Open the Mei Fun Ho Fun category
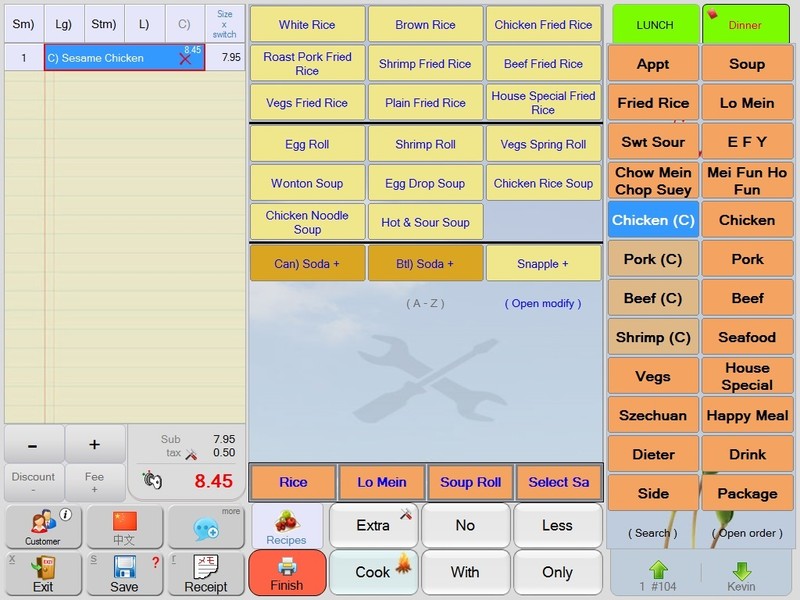The image size is (800, 600). [x=747, y=181]
